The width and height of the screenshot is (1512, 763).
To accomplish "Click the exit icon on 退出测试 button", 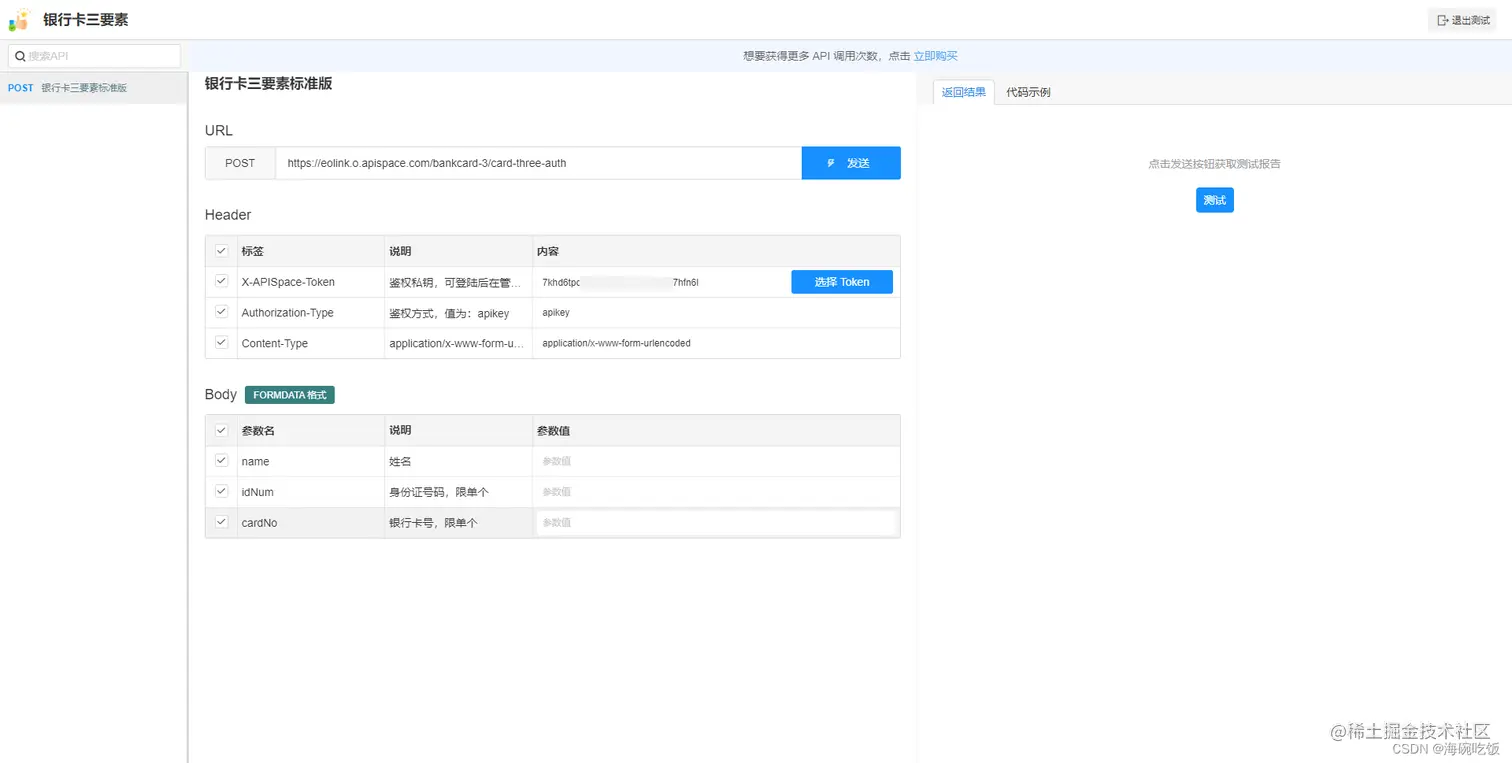I will tap(1443, 19).
